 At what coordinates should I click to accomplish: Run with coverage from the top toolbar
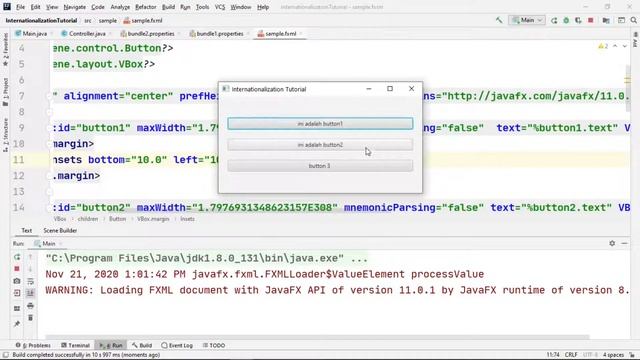[x=578, y=20]
